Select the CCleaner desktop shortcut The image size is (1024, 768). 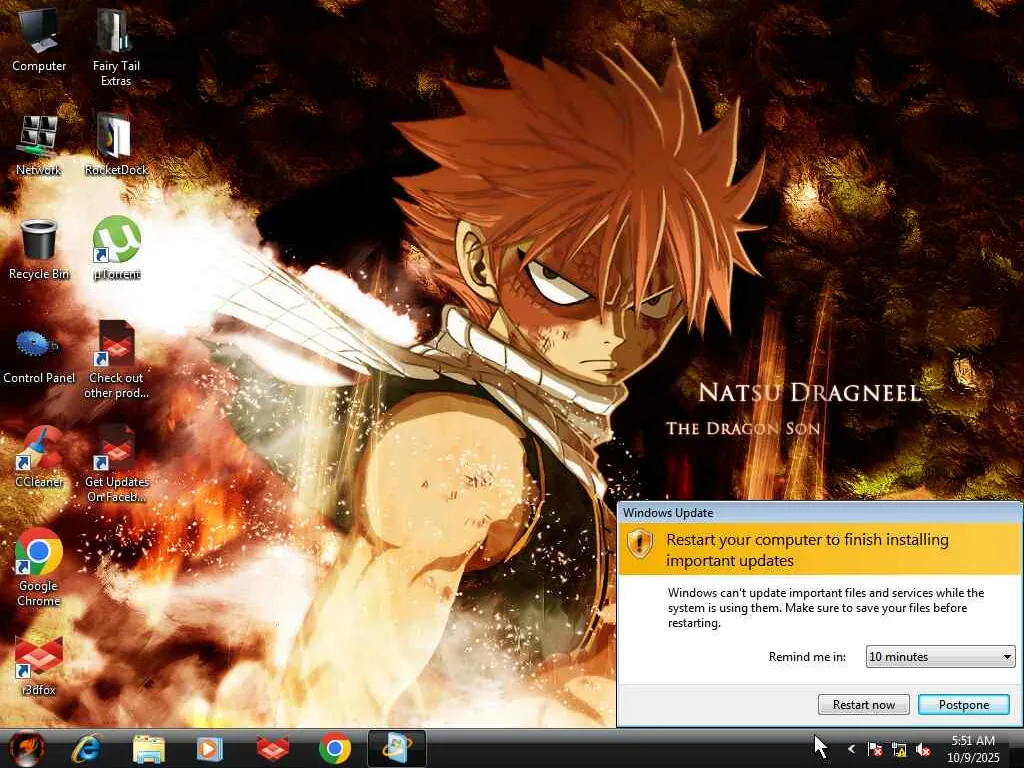pyautogui.click(x=39, y=457)
